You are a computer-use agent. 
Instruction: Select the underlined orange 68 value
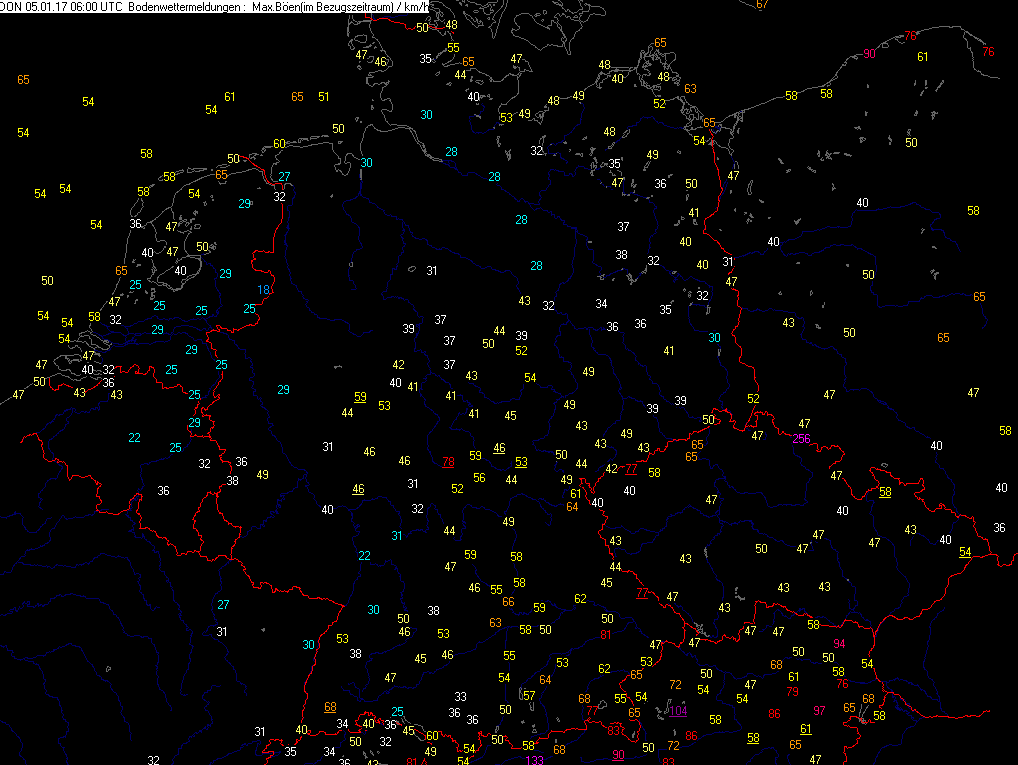pos(330,707)
